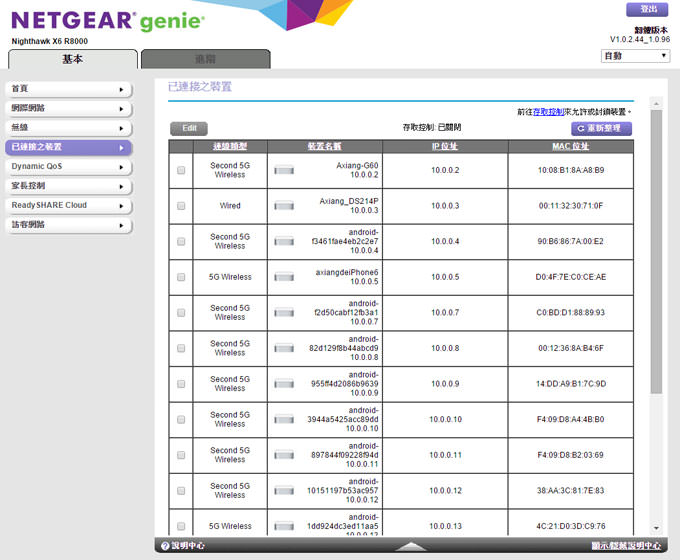Open the ReadySHARE Cloud menu item

[x=69, y=206]
